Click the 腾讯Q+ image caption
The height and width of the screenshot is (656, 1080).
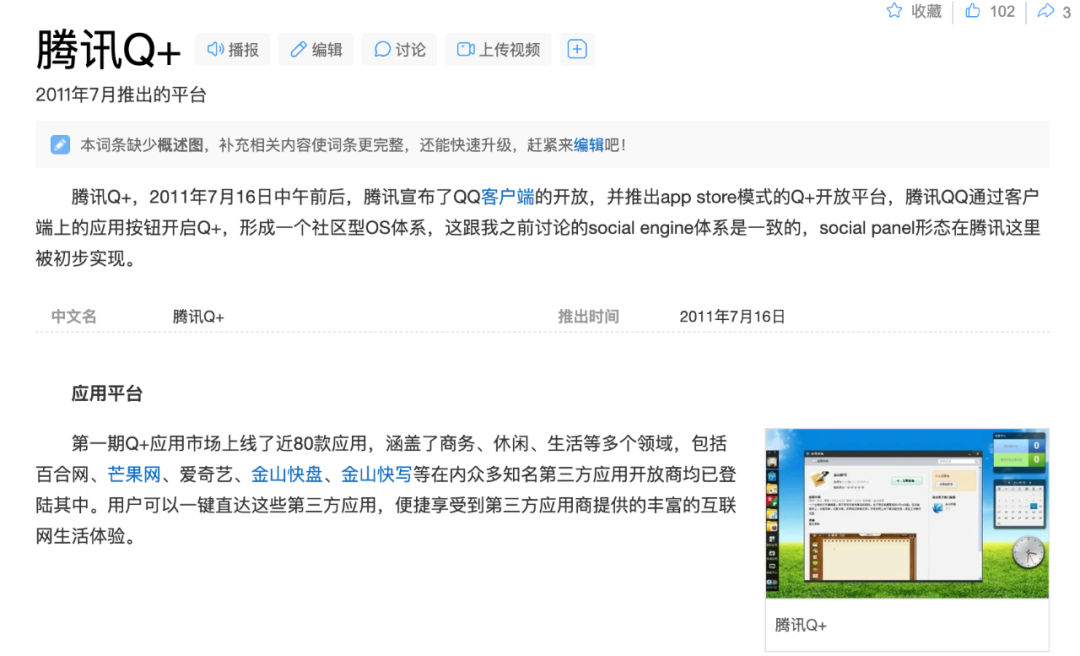click(800, 625)
